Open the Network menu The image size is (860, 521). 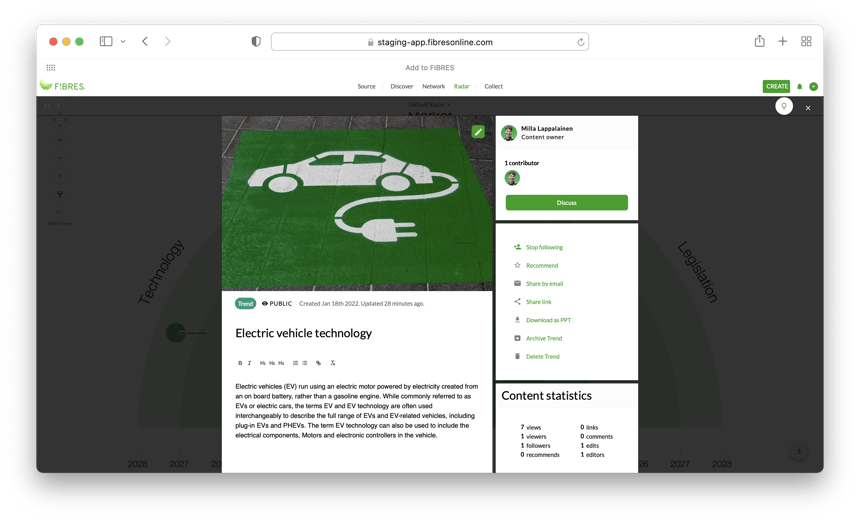[x=433, y=86]
